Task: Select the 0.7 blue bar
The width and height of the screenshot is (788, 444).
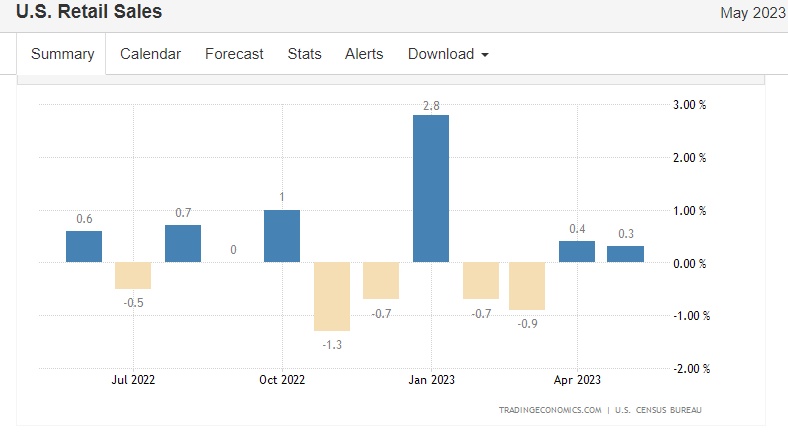Action: tap(183, 243)
